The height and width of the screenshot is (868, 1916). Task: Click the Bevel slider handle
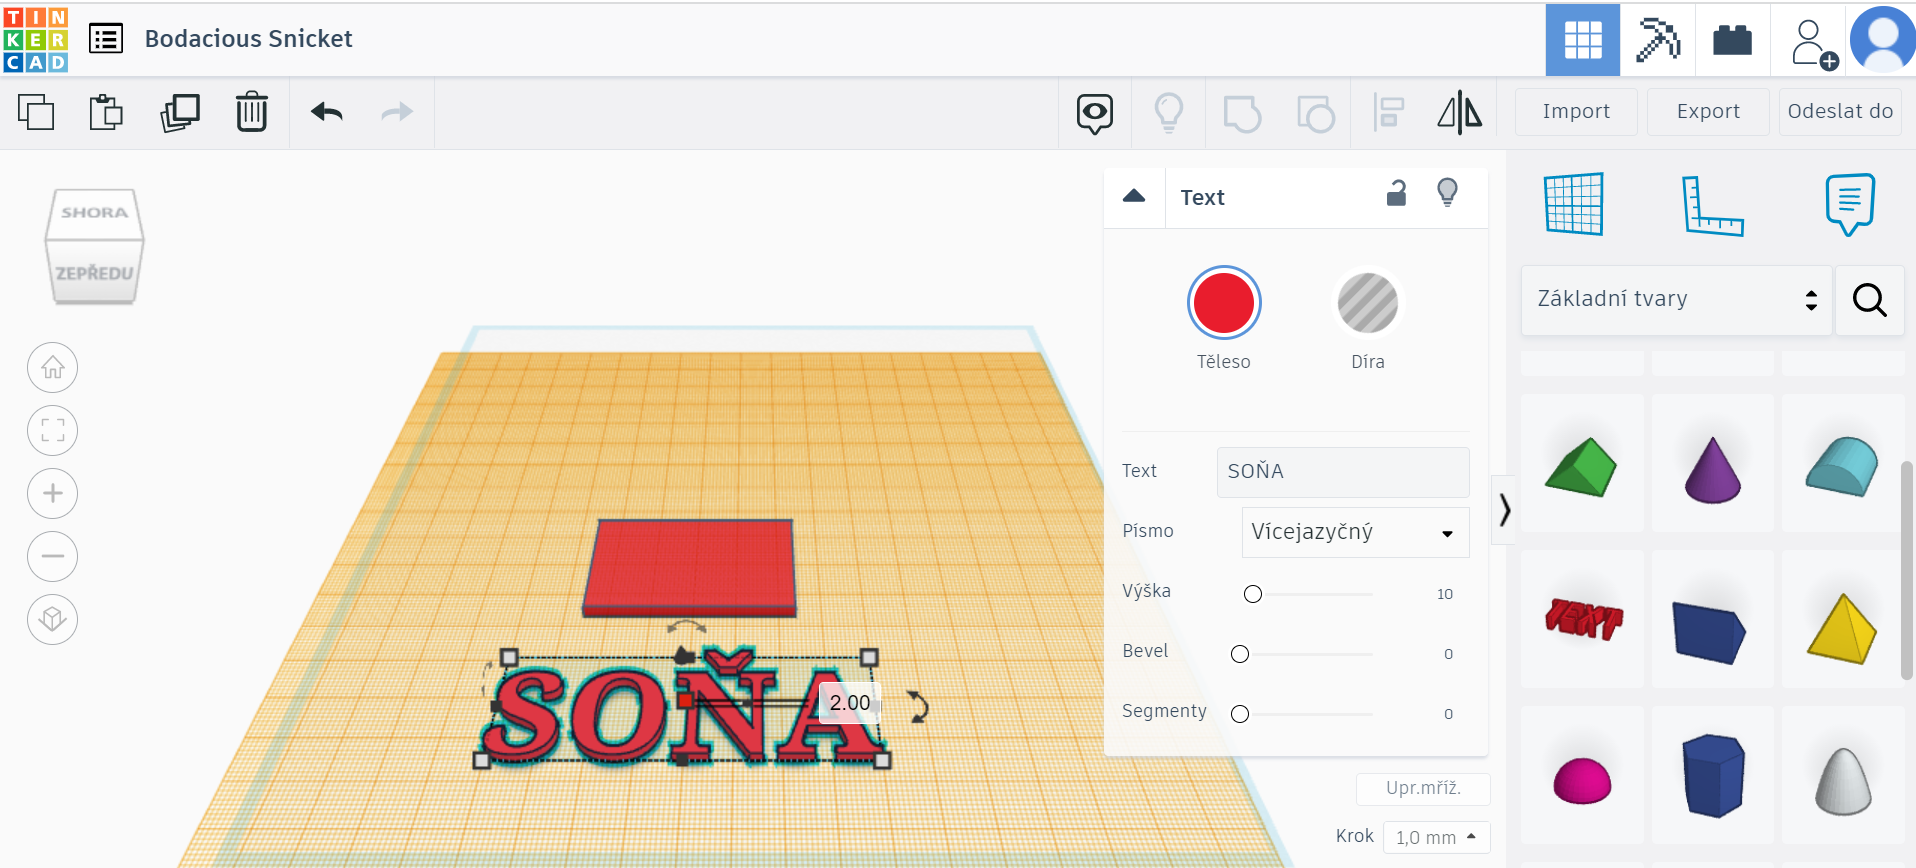[1240, 654]
